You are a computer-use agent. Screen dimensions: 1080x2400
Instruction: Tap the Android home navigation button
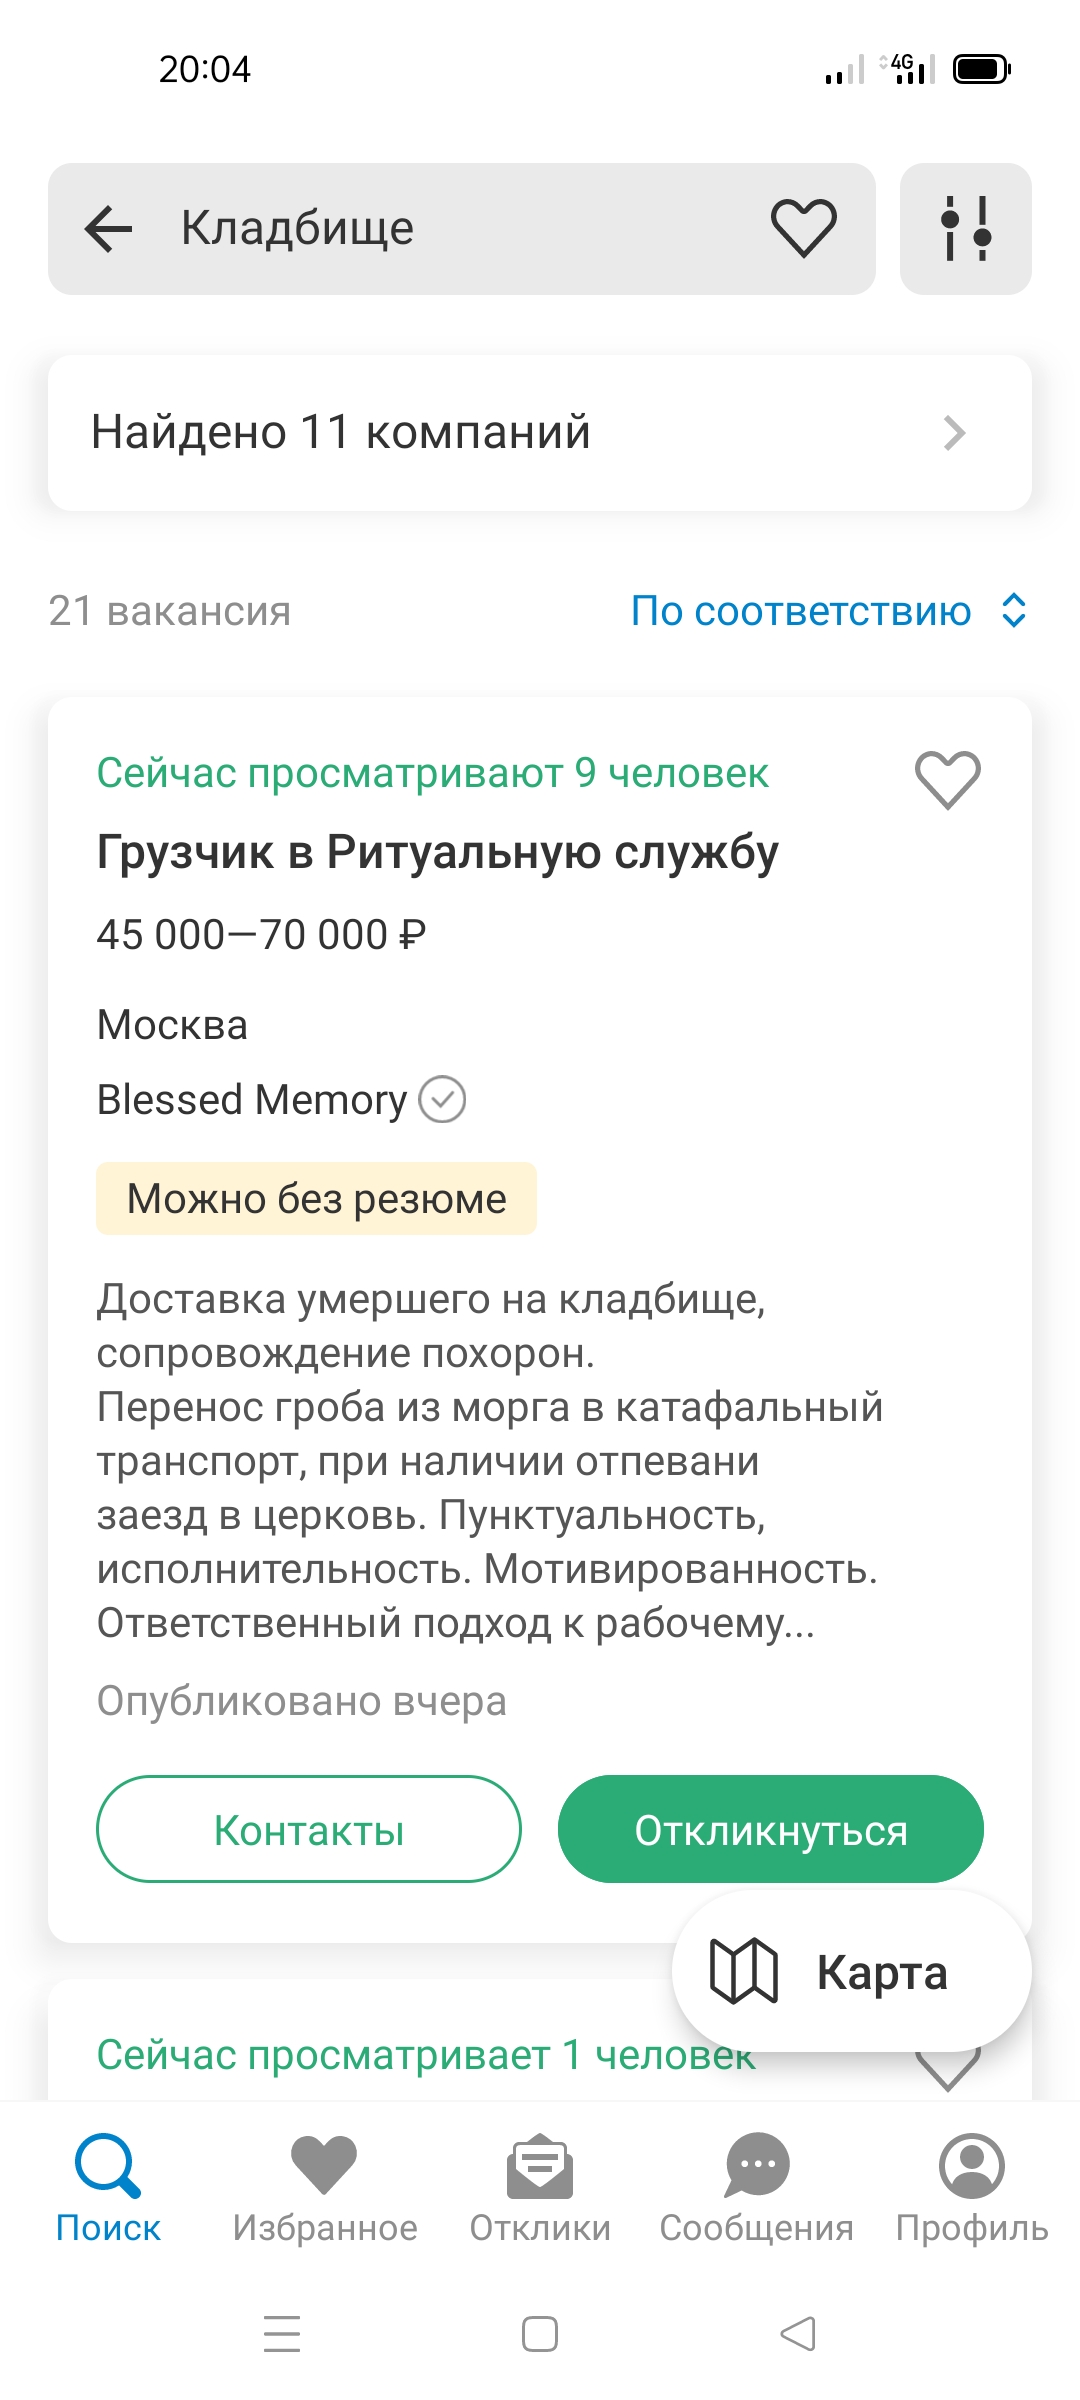coord(540,2334)
